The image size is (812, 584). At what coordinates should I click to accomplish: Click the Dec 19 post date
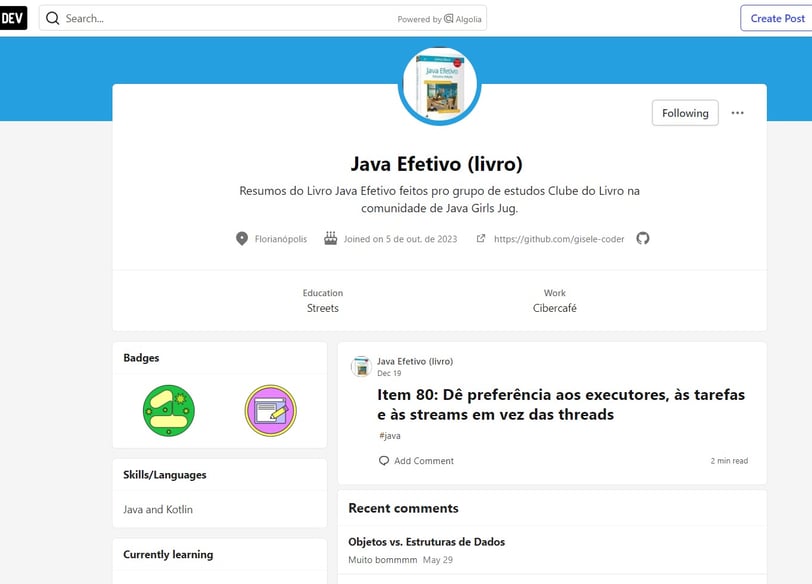pyautogui.click(x=389, y=373)
